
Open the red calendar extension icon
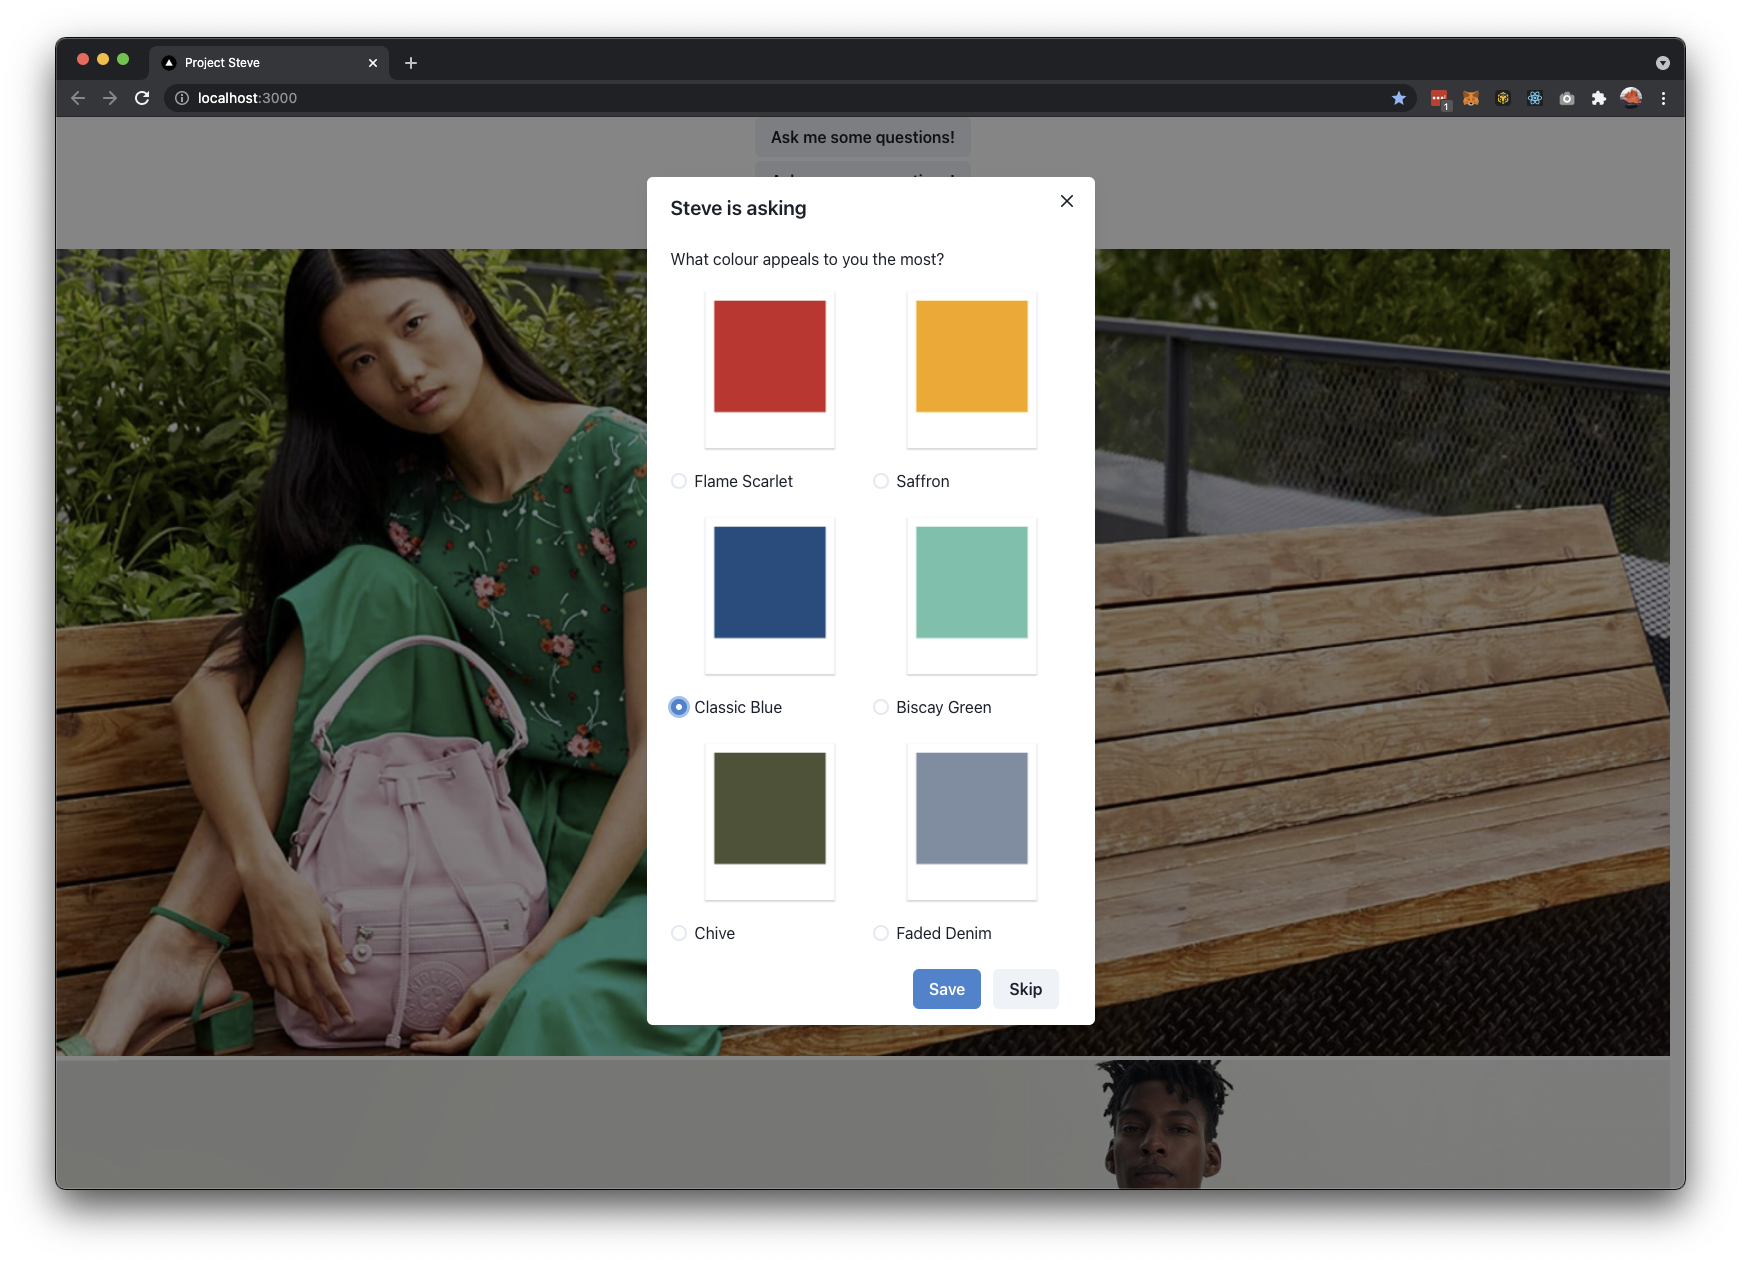(1439, 98)
